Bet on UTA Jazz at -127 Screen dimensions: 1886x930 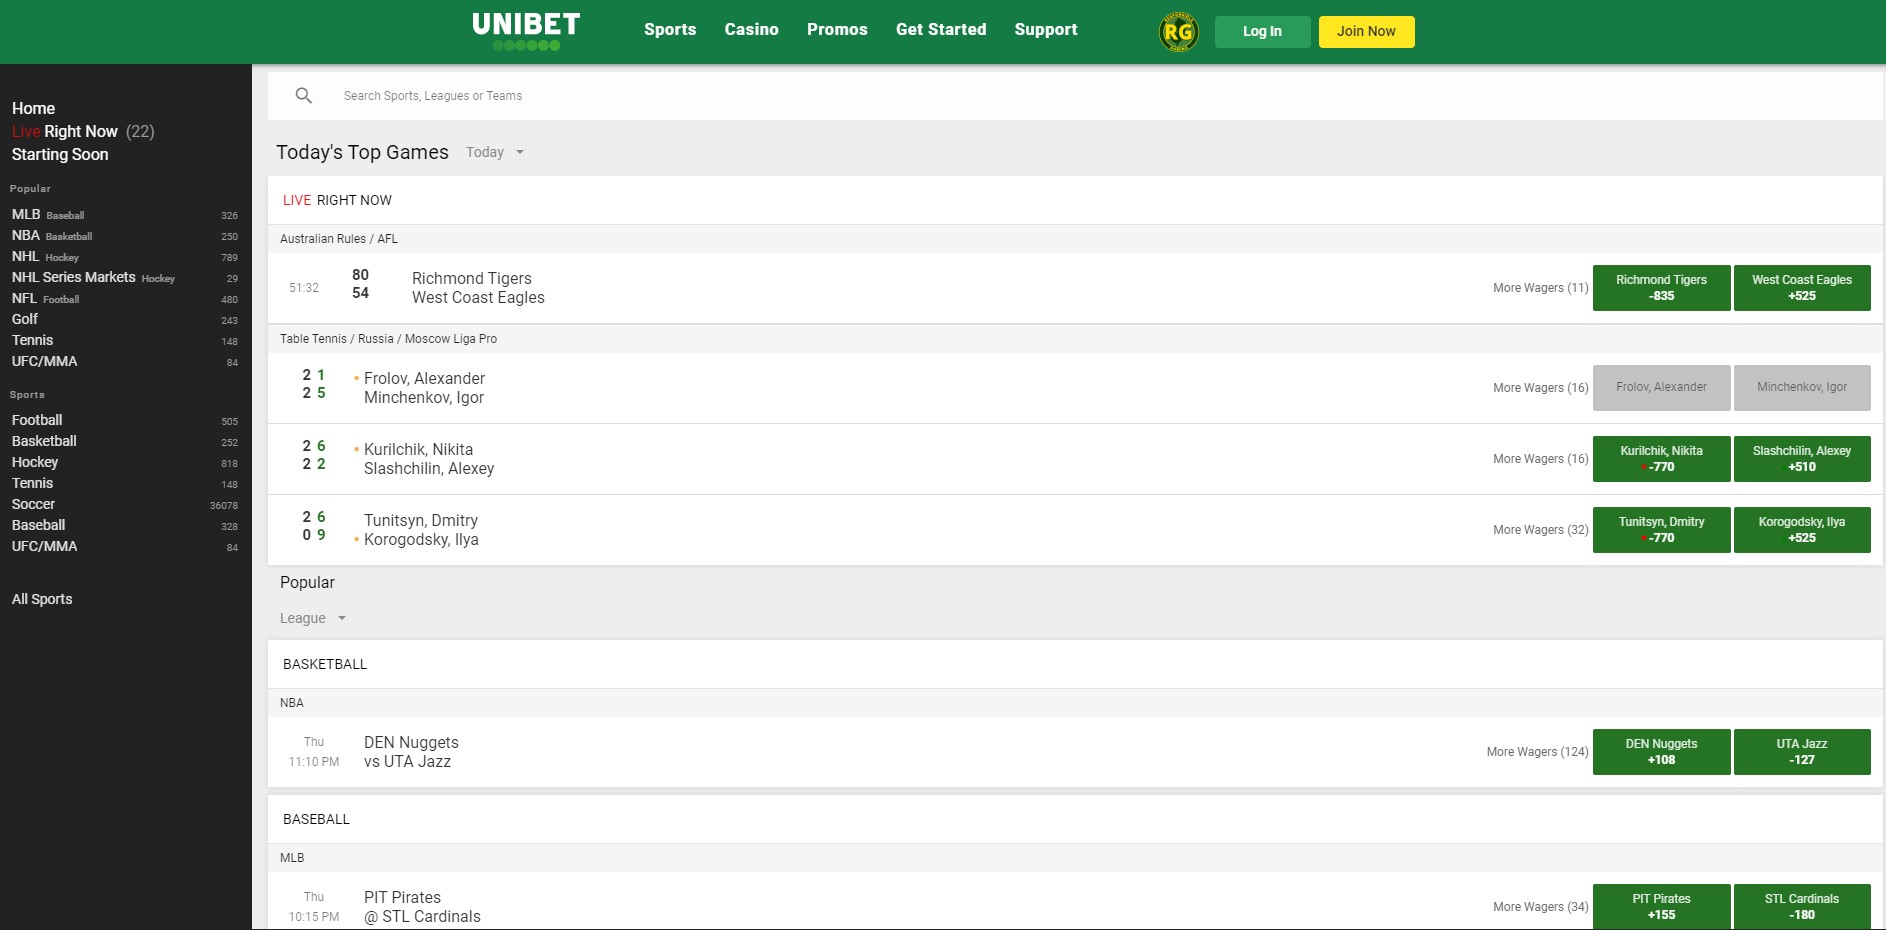(x=1802, y=752)
